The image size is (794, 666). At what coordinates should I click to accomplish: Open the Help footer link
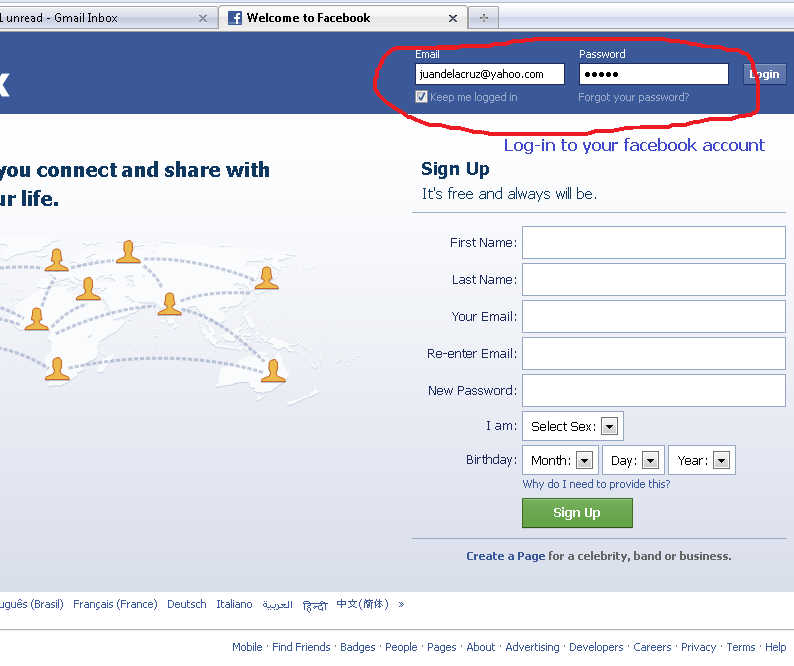(x=775, y=647)
